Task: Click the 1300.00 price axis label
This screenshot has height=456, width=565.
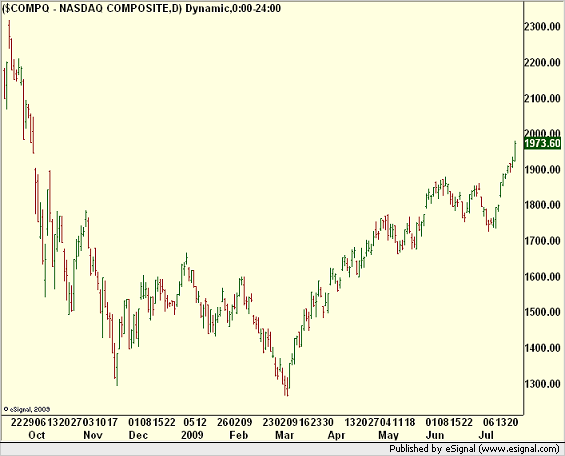Action: point(542,384)
